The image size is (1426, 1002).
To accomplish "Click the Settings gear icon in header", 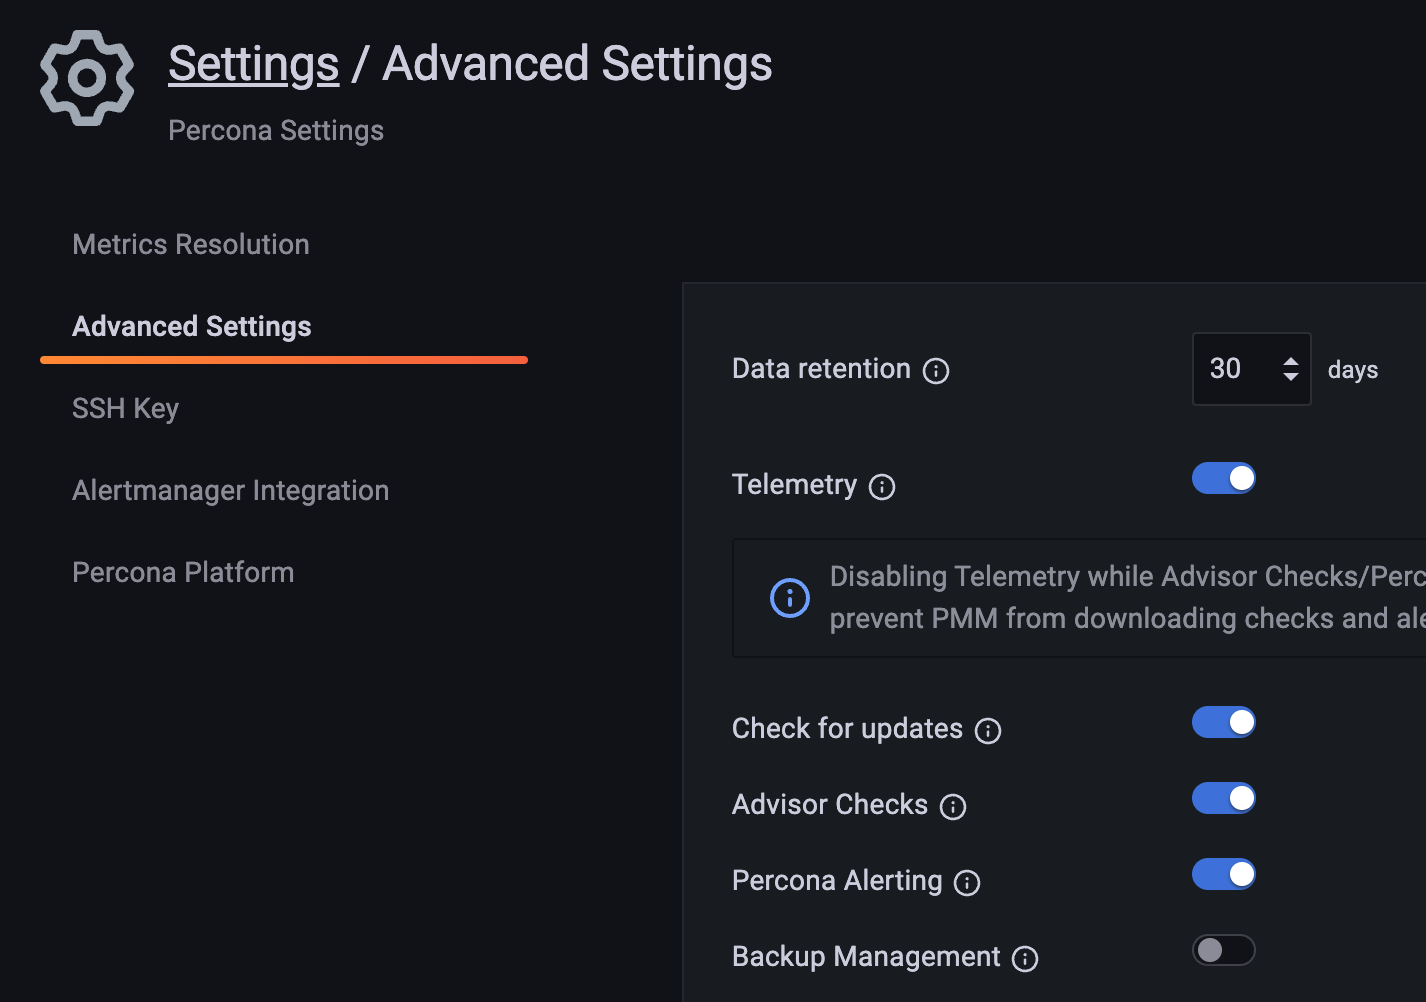I will [x=87, y=78].
